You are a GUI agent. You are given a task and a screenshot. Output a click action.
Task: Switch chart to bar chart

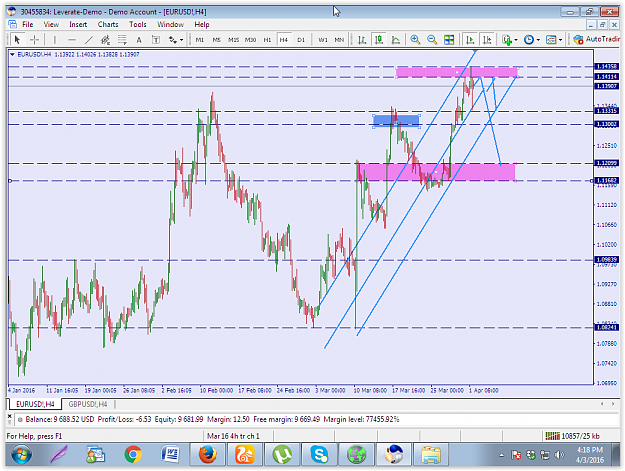[362, 40]
